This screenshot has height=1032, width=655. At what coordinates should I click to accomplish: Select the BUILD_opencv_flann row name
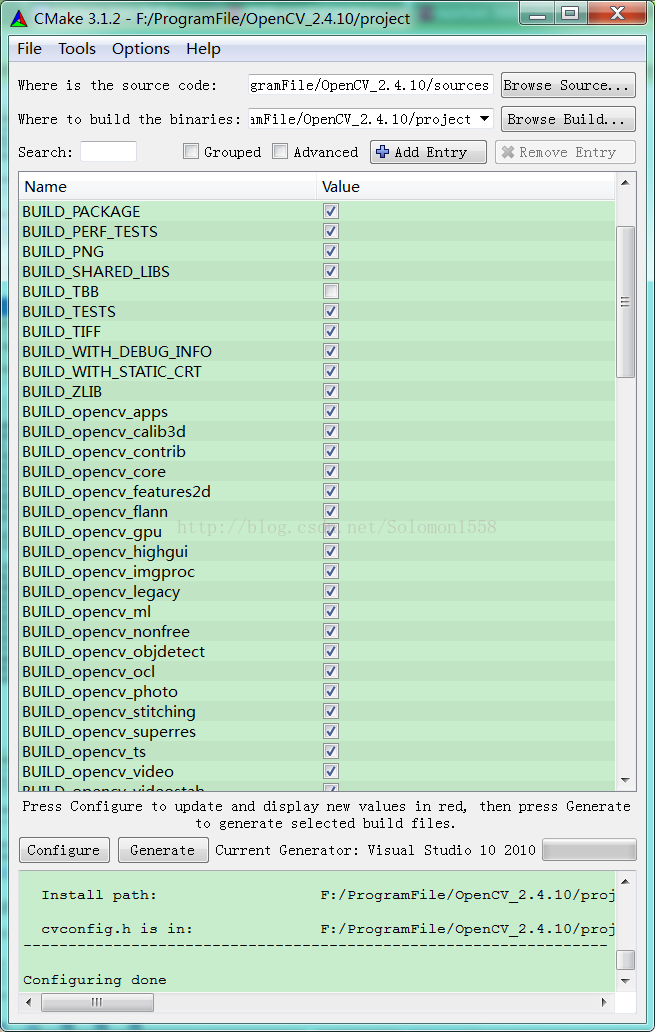tap(95, 511)
